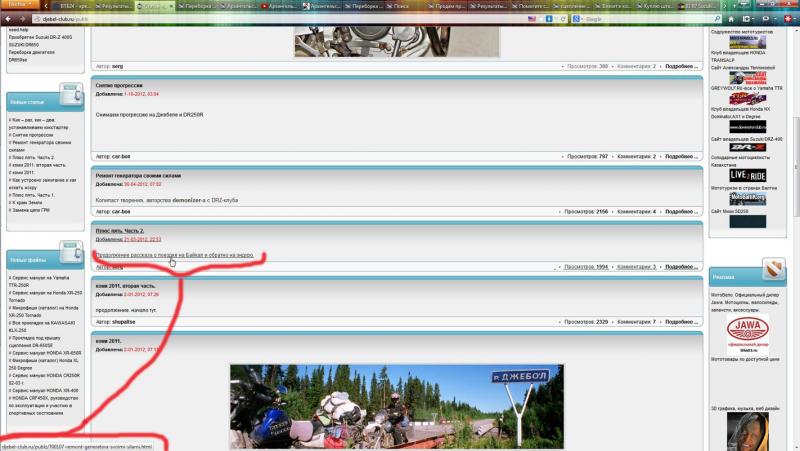Screen dimensions: 800x451
Task: Click the LIVE 2 RIDE banner
Action: (x=747, y=176)
